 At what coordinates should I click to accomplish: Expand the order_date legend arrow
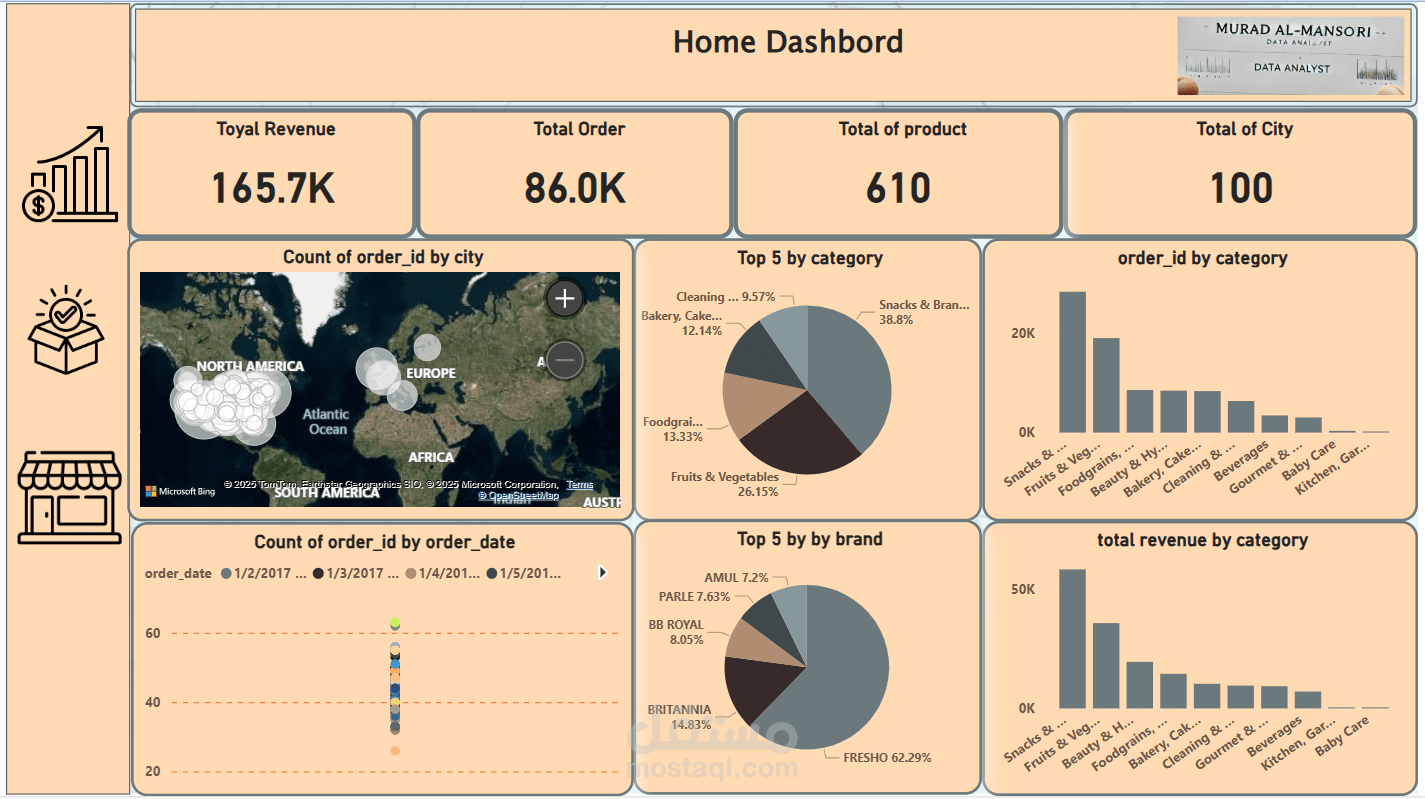pos(601,572)
